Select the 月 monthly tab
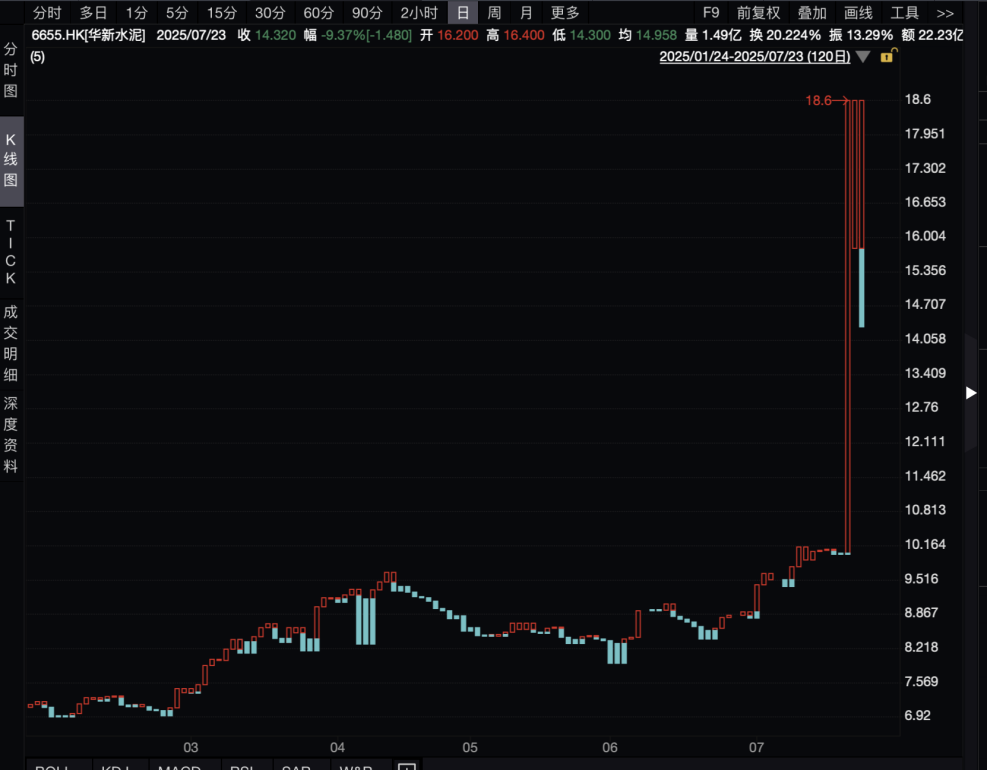The height and width of the screenshot is (770, 987). click(x=526, y=13)
